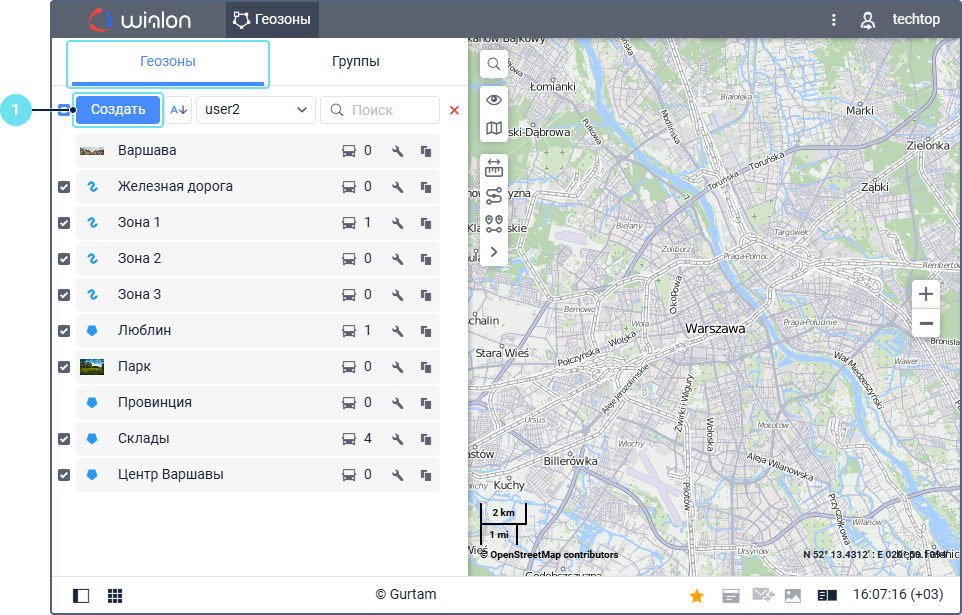
Task: Switch to the Группы tab
Action: [x=355, y=62]
